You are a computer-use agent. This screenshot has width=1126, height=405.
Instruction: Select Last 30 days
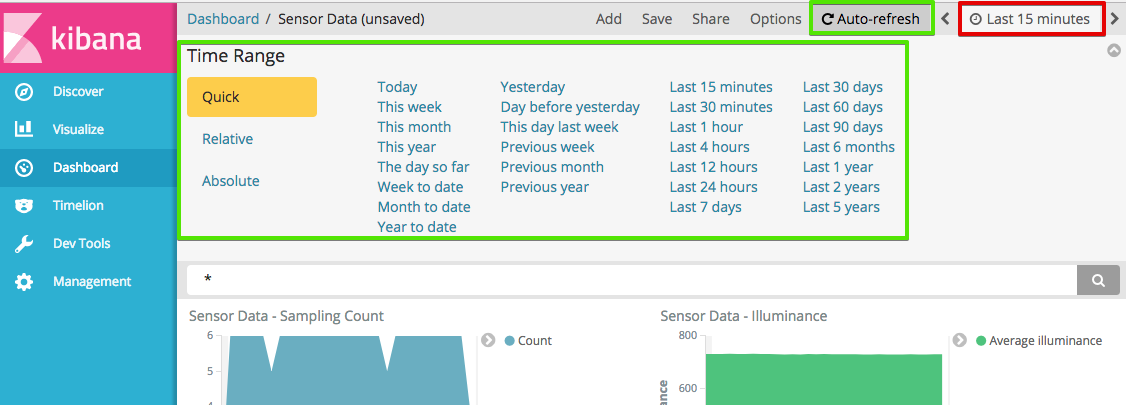843,87
